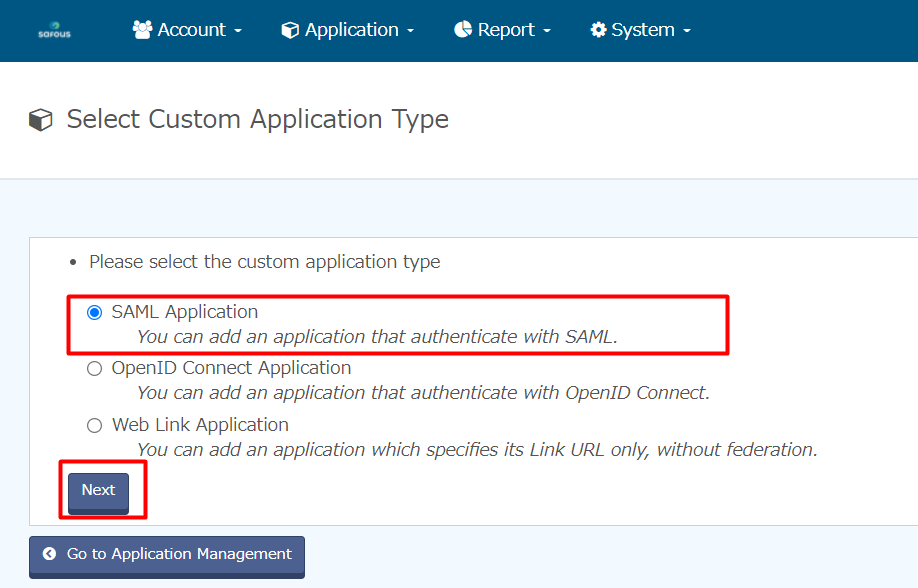The height and width of the screenshot is (588, 918).
Task: Click the Safous logo in the header
Action: (x=54, y=31)
